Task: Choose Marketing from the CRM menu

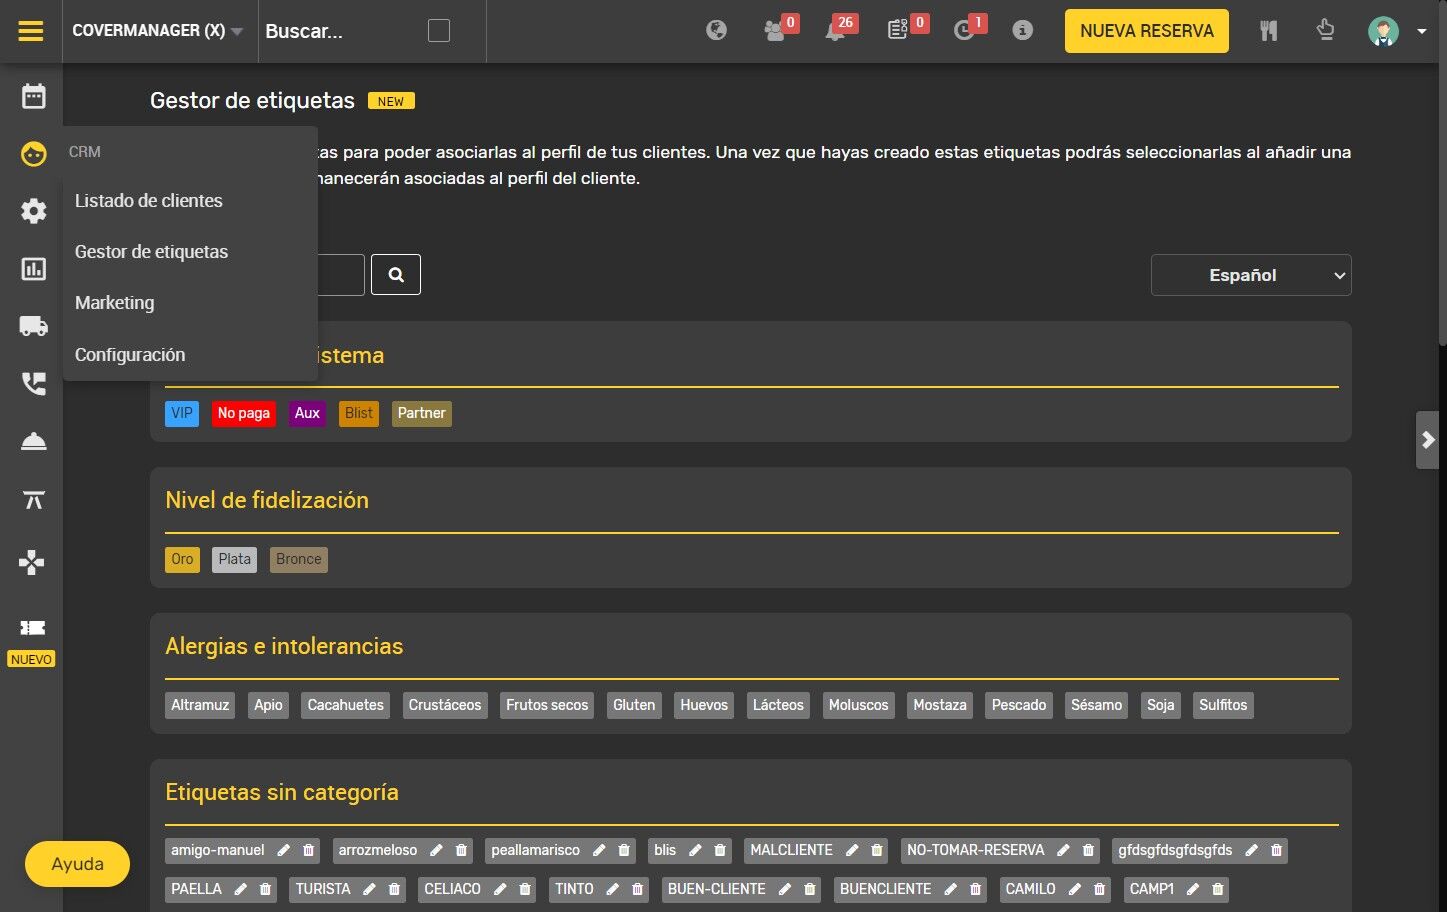Action: [x=115, y=303]
